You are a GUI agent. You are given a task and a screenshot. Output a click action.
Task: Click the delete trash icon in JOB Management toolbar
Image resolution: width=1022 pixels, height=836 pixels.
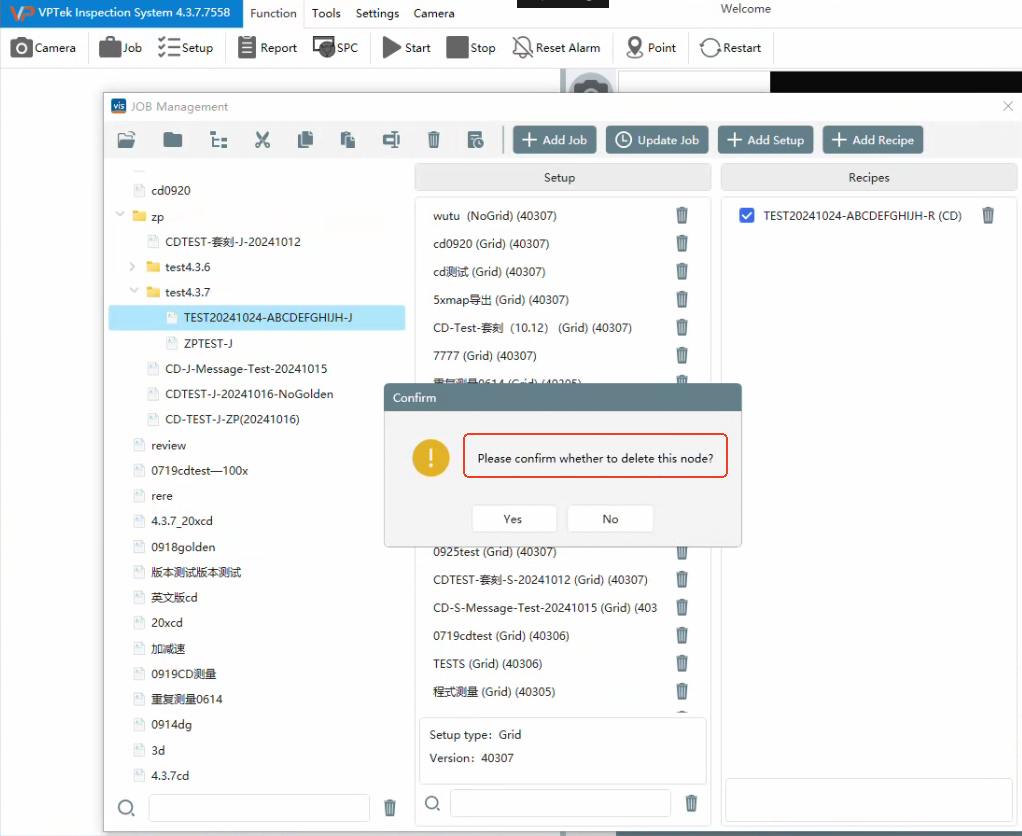tap(433, 139)
